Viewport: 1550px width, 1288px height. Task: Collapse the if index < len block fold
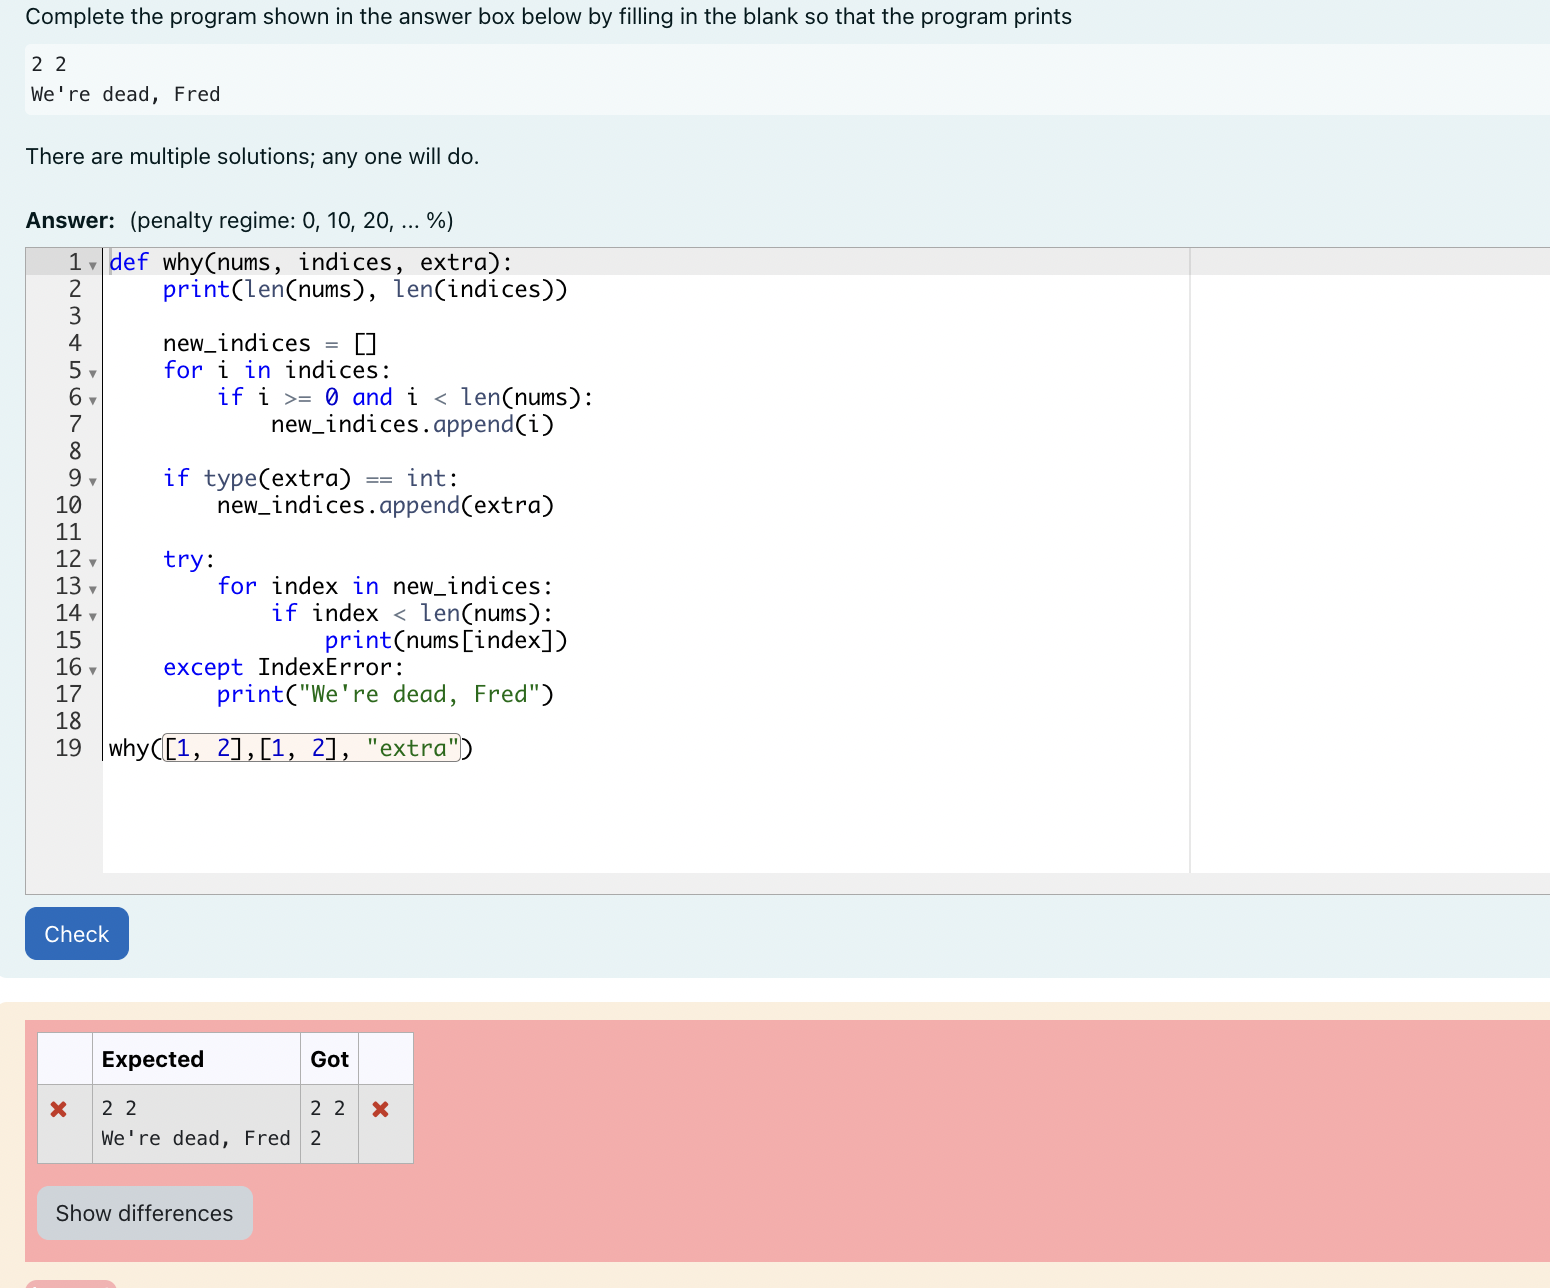pyautogui.click(x=92, y=616)
